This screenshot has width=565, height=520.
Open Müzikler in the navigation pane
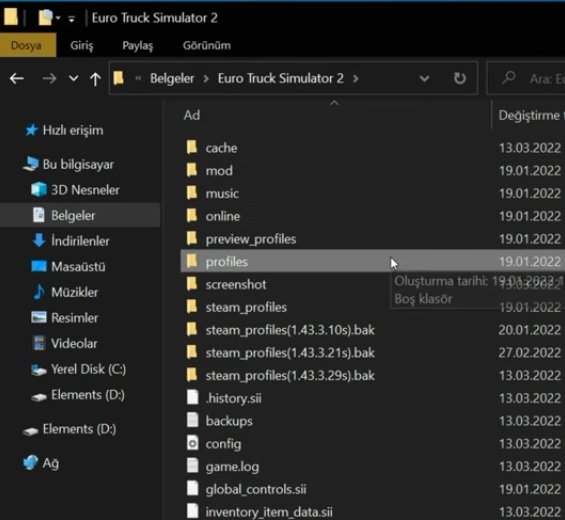click(74, 292)
